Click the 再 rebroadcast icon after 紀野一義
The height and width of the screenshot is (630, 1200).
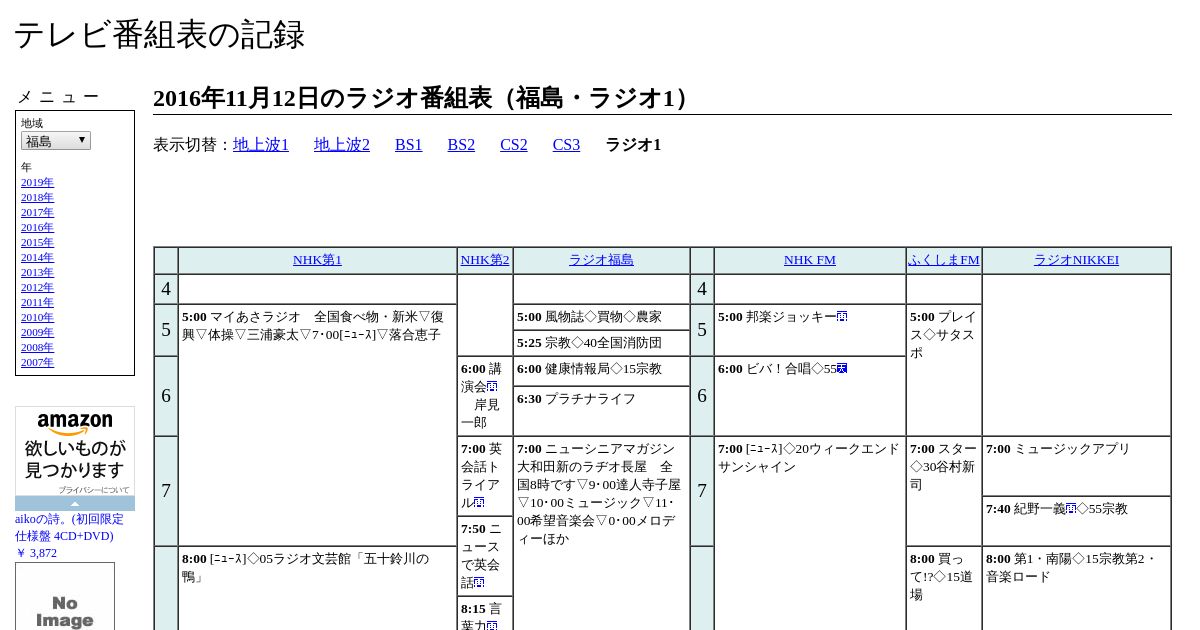pos(1071,508)
